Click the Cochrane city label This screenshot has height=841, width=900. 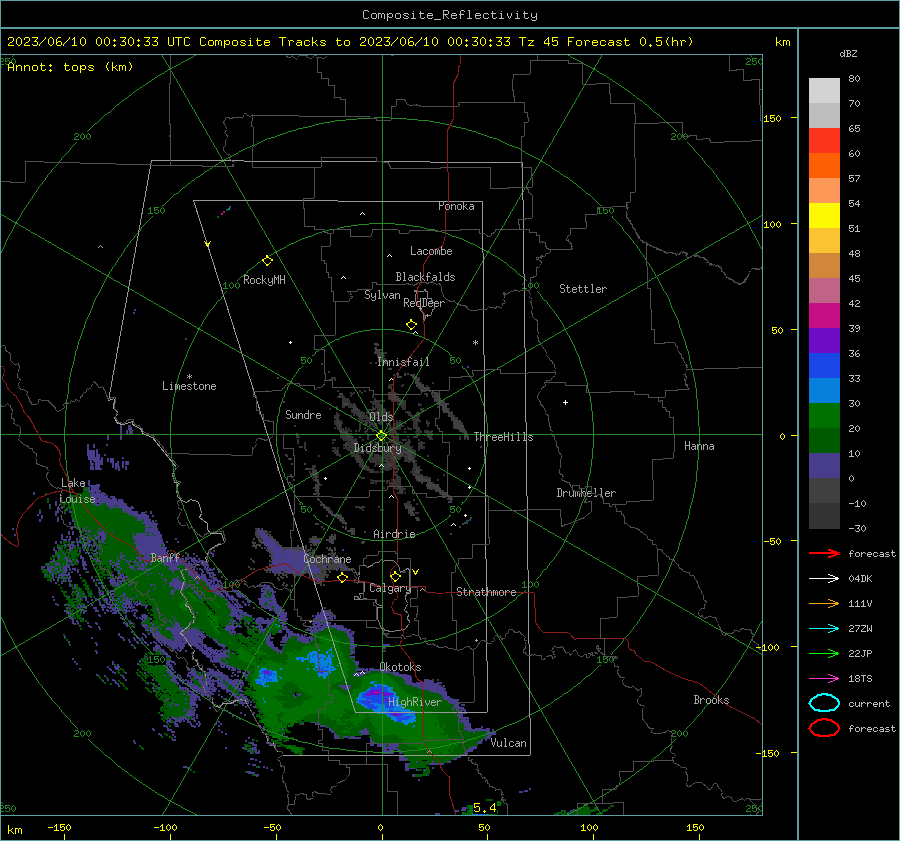[x=327, y=559]
